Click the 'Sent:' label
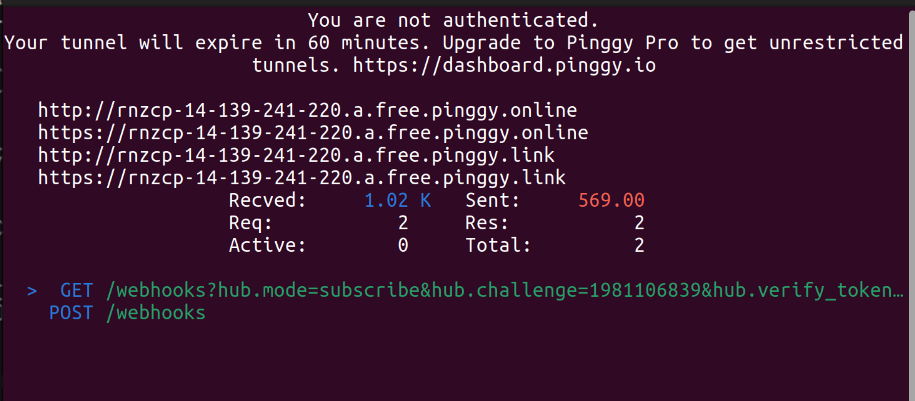Image resolution: width=915 pixels, height=401 pixels. tap(493, 200)
